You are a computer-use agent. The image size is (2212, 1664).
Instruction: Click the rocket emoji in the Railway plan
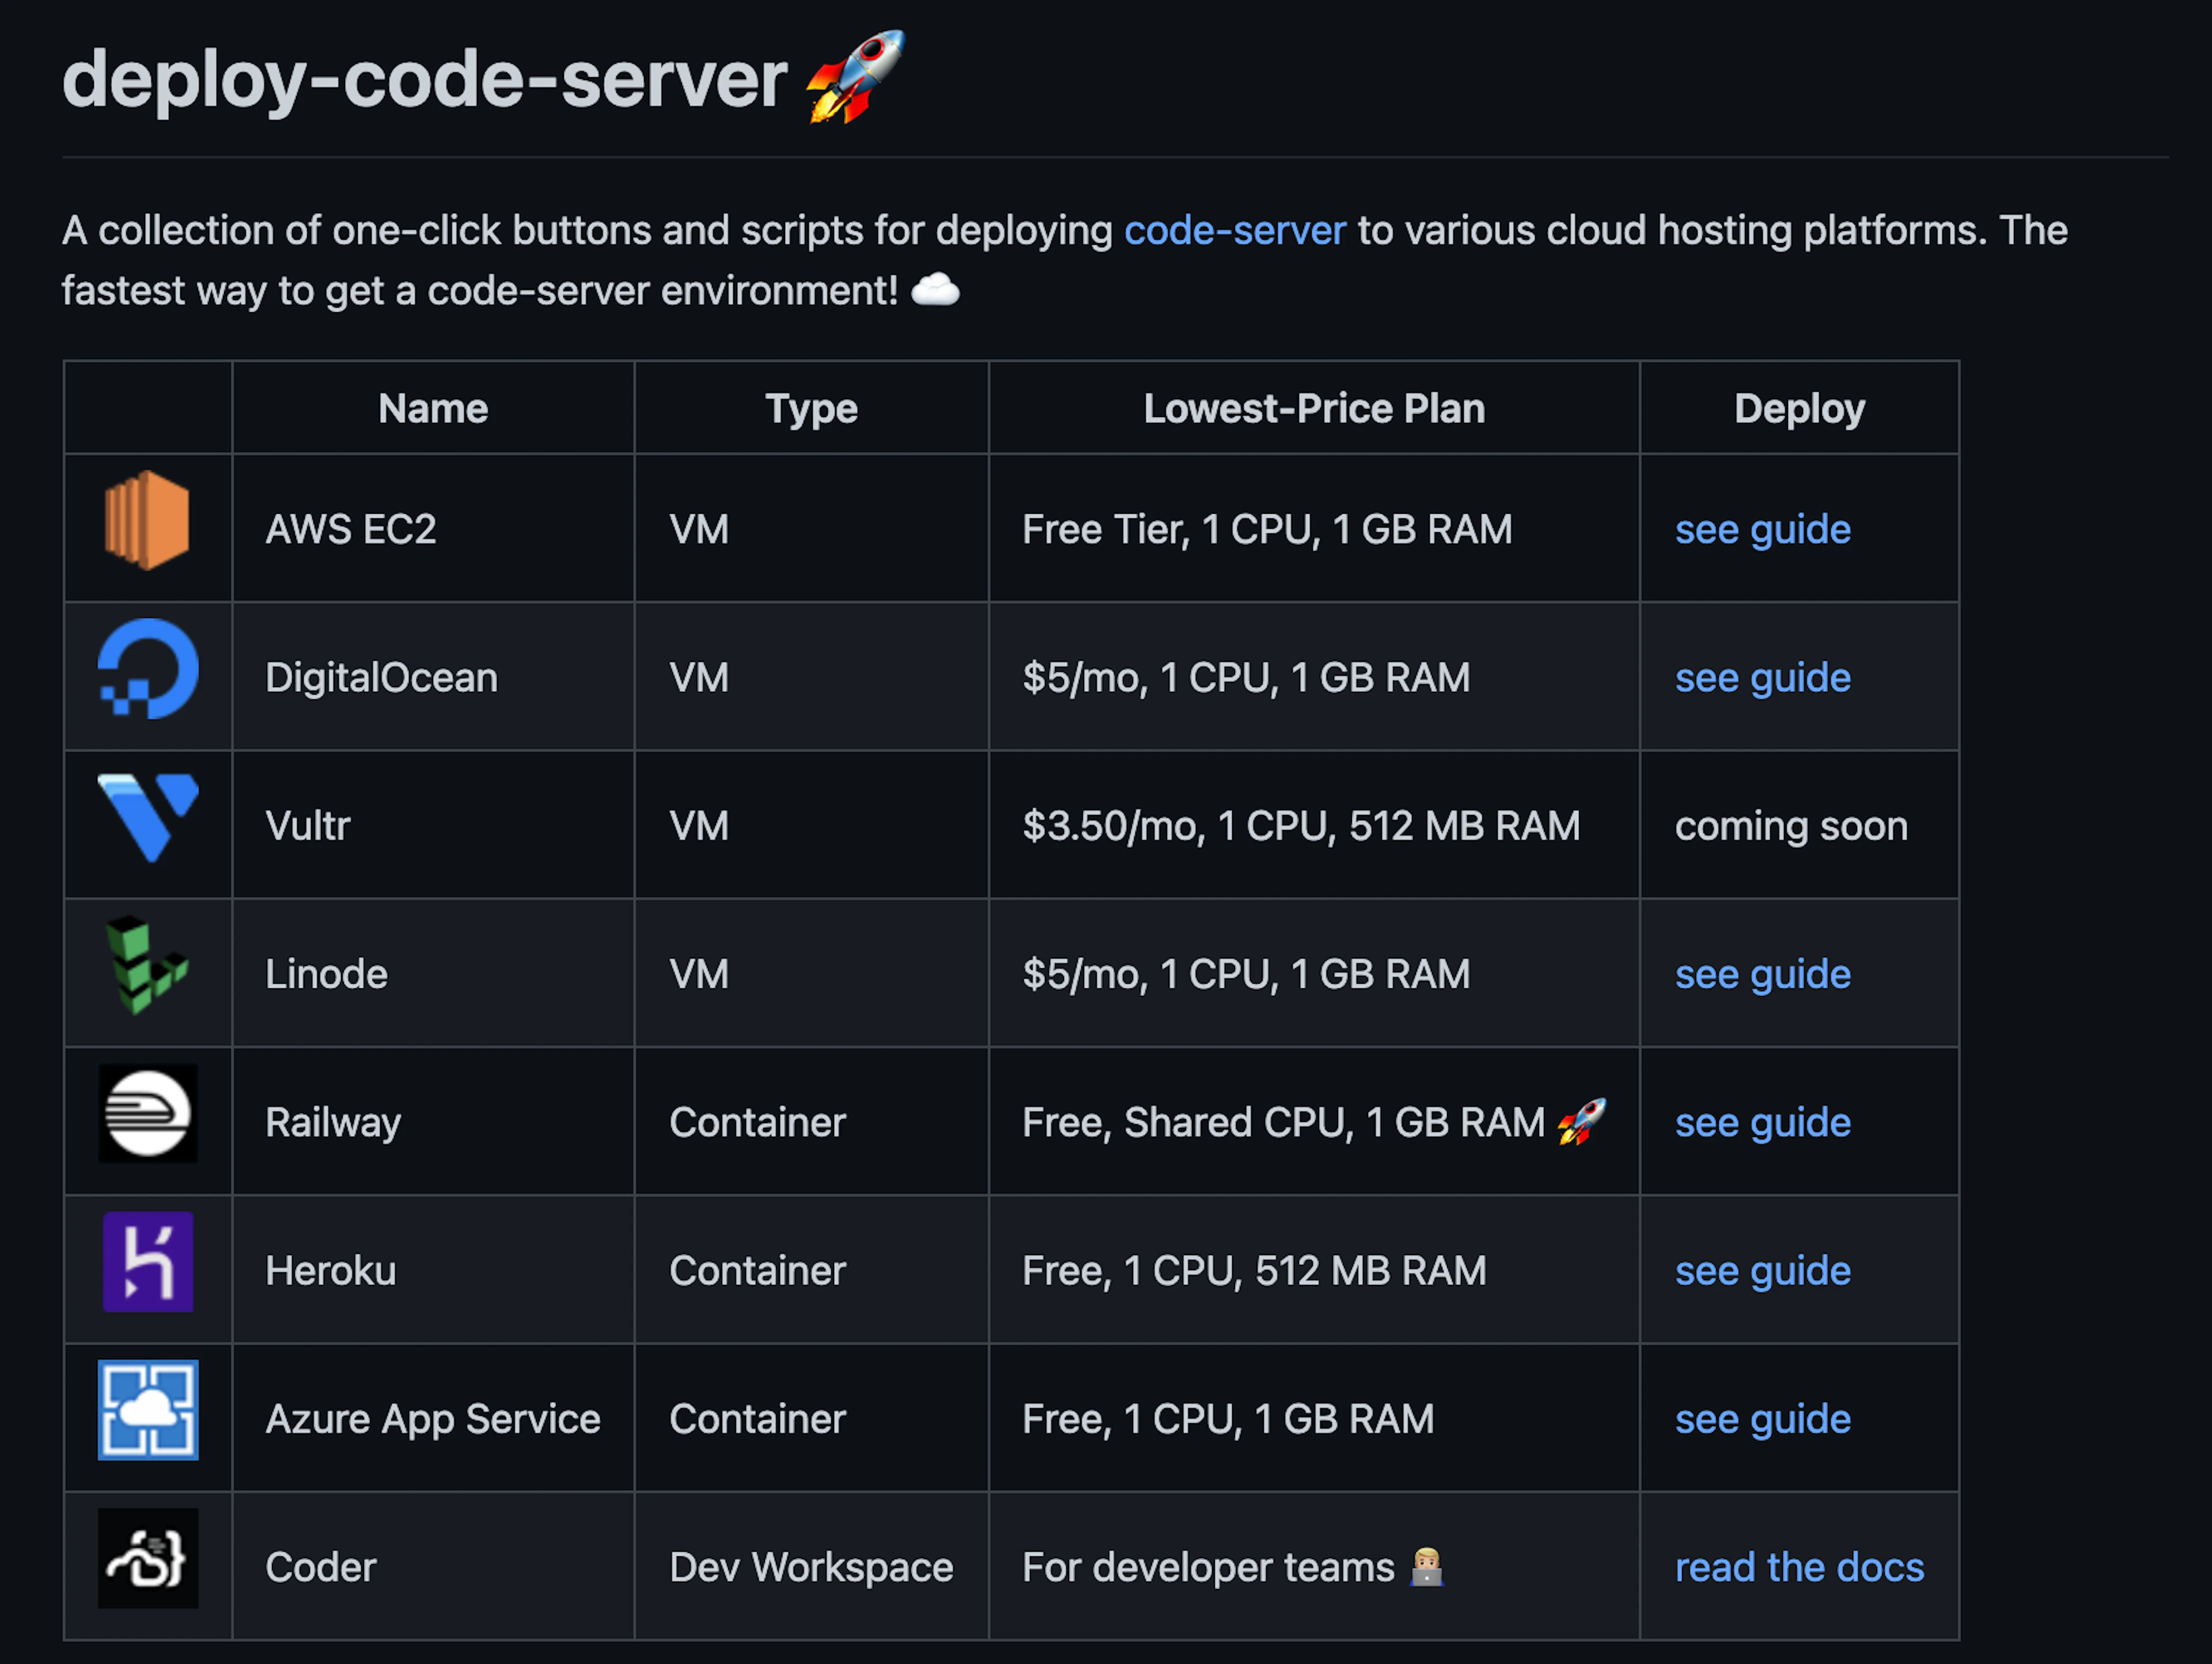coord(1582,1121)
